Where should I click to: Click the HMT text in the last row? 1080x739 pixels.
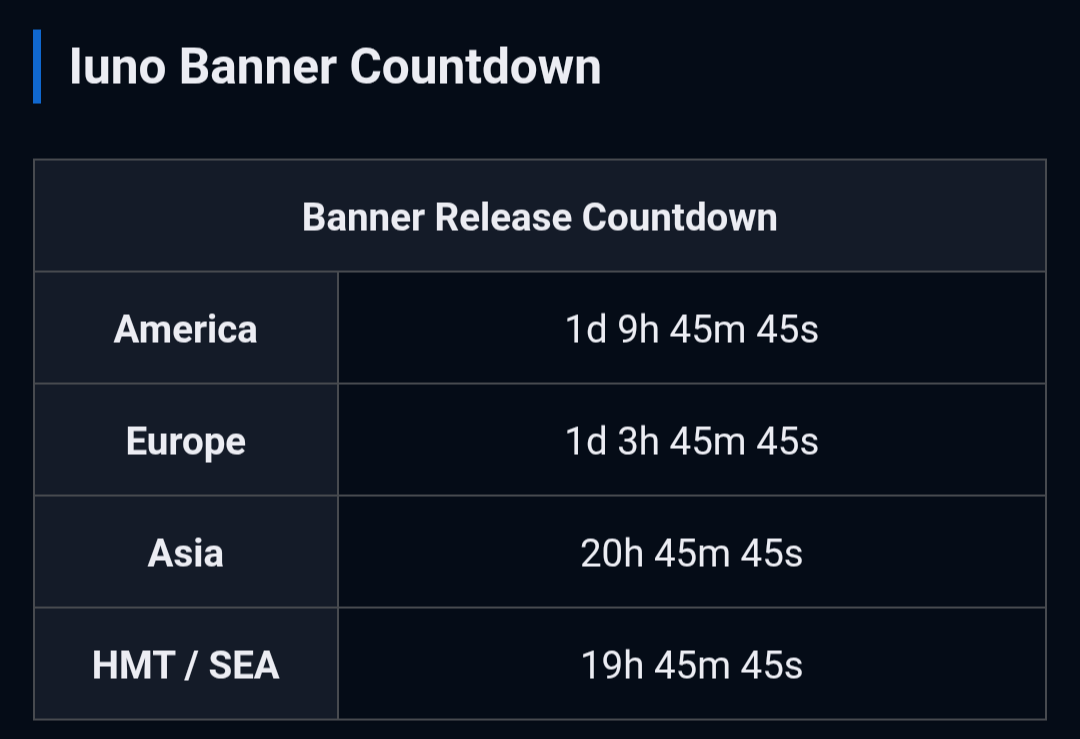(133, 665)
